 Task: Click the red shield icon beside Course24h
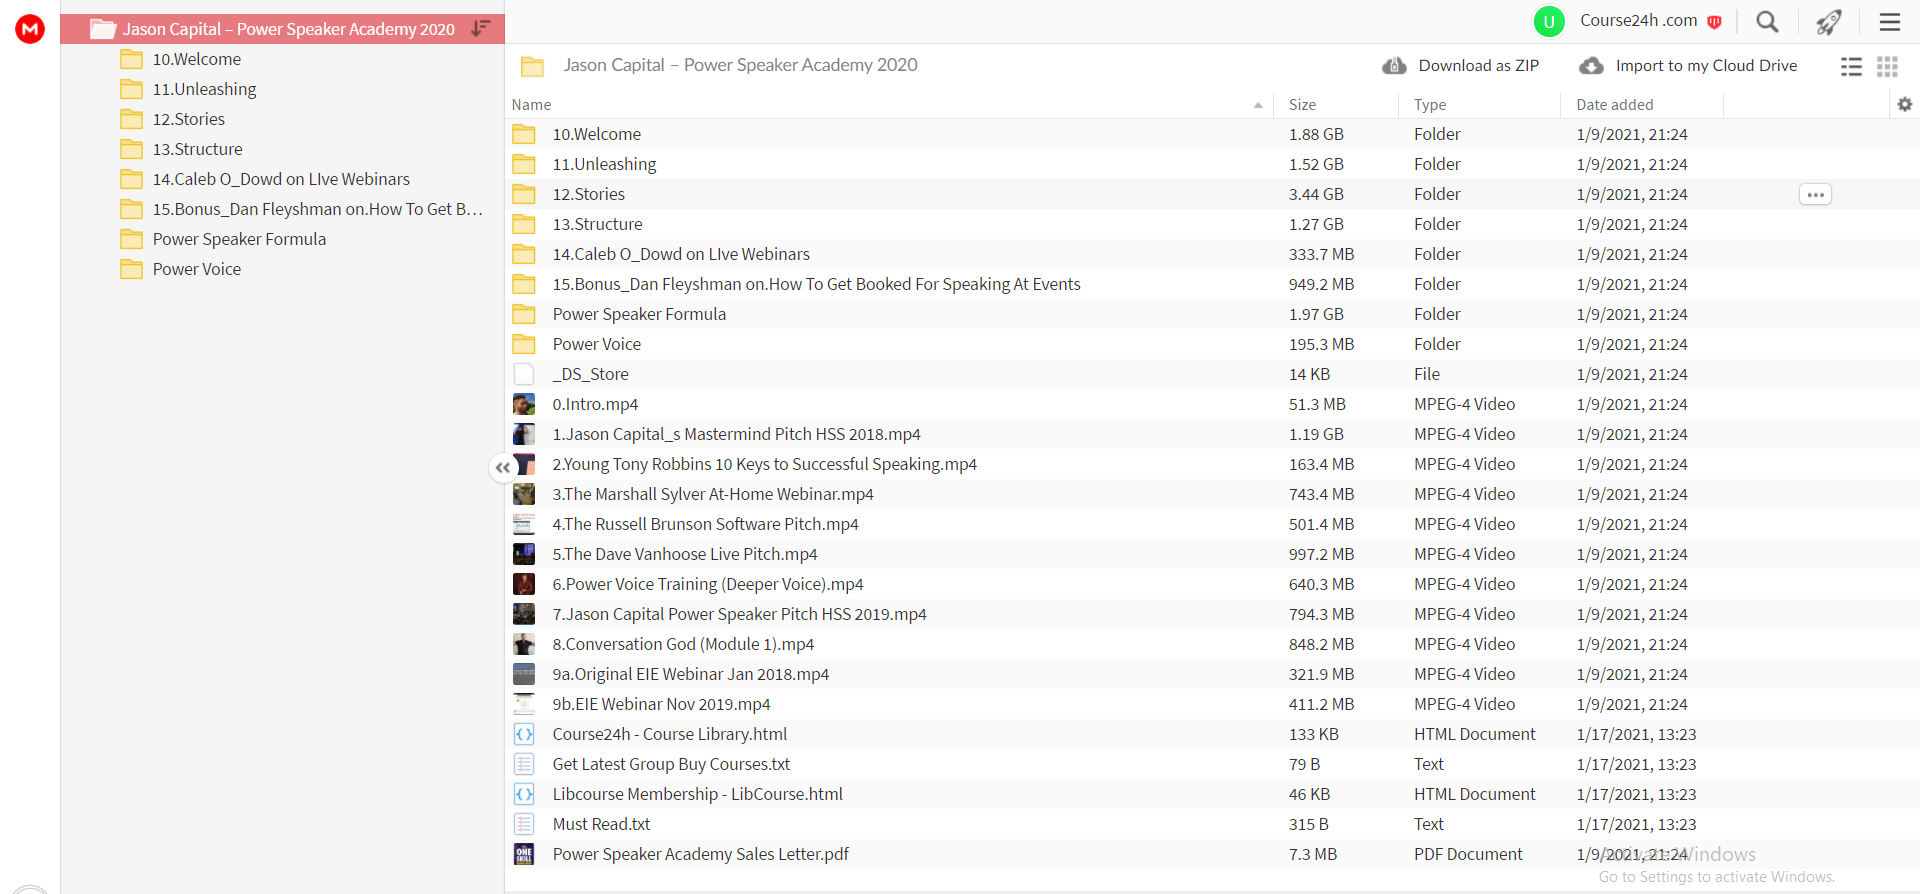click(x=1715, y=22)
